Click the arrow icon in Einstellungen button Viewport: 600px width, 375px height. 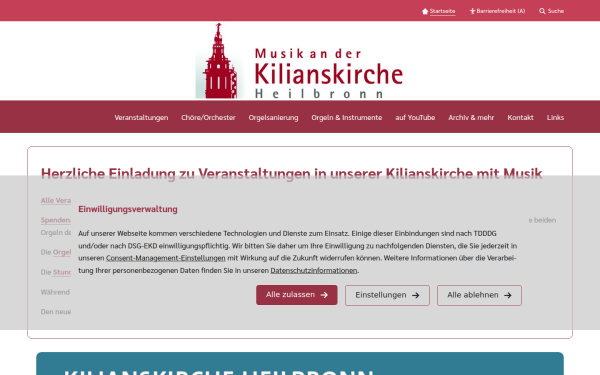click(x=416, y=295)
